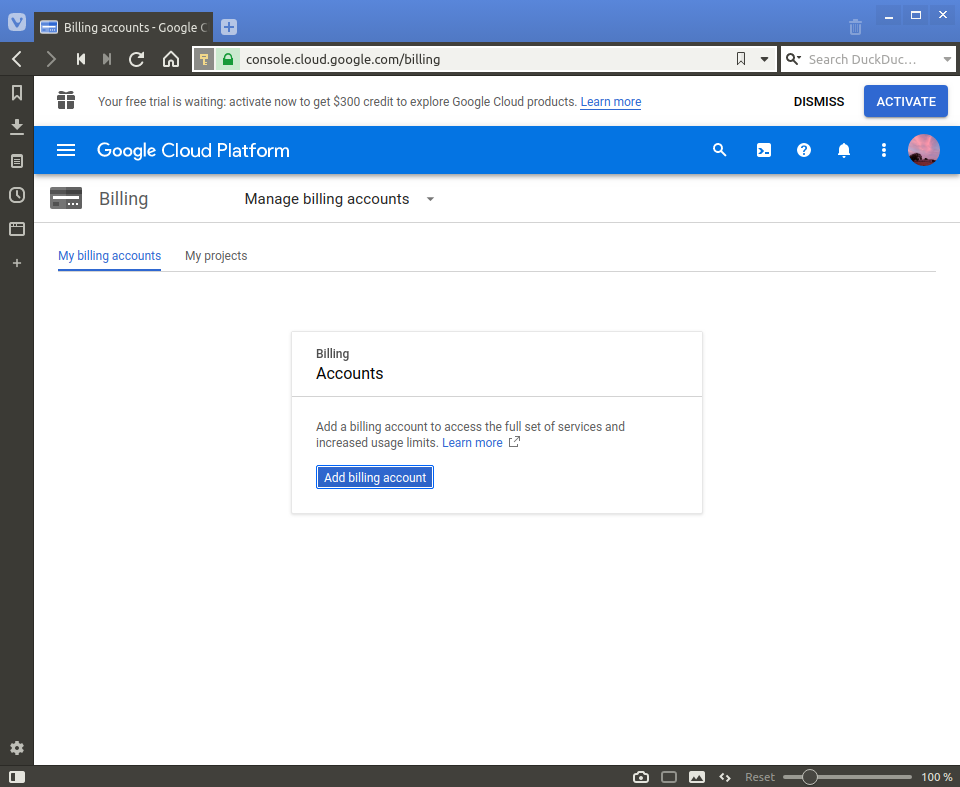This screenshot has width=960, height=787.
Task: Expand the search field history dropdown arrow
Action: (x=947, y=59)
